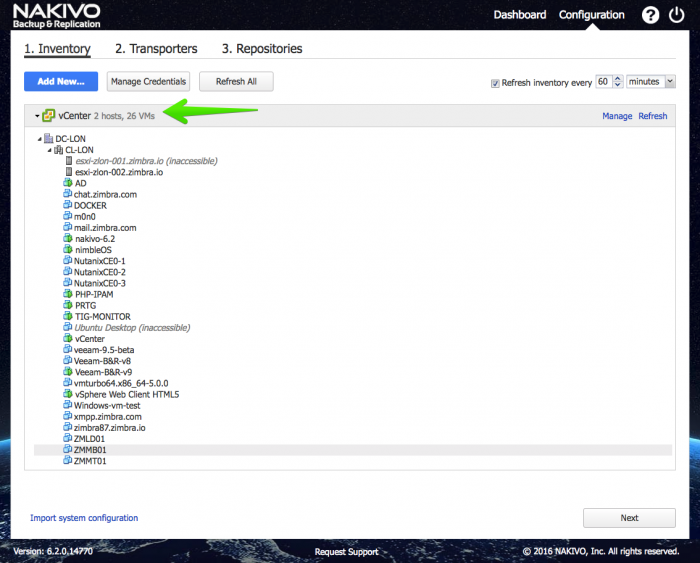
Task: Click the mail.zimbra.com VM icon
Action: (x=67, y=227)
